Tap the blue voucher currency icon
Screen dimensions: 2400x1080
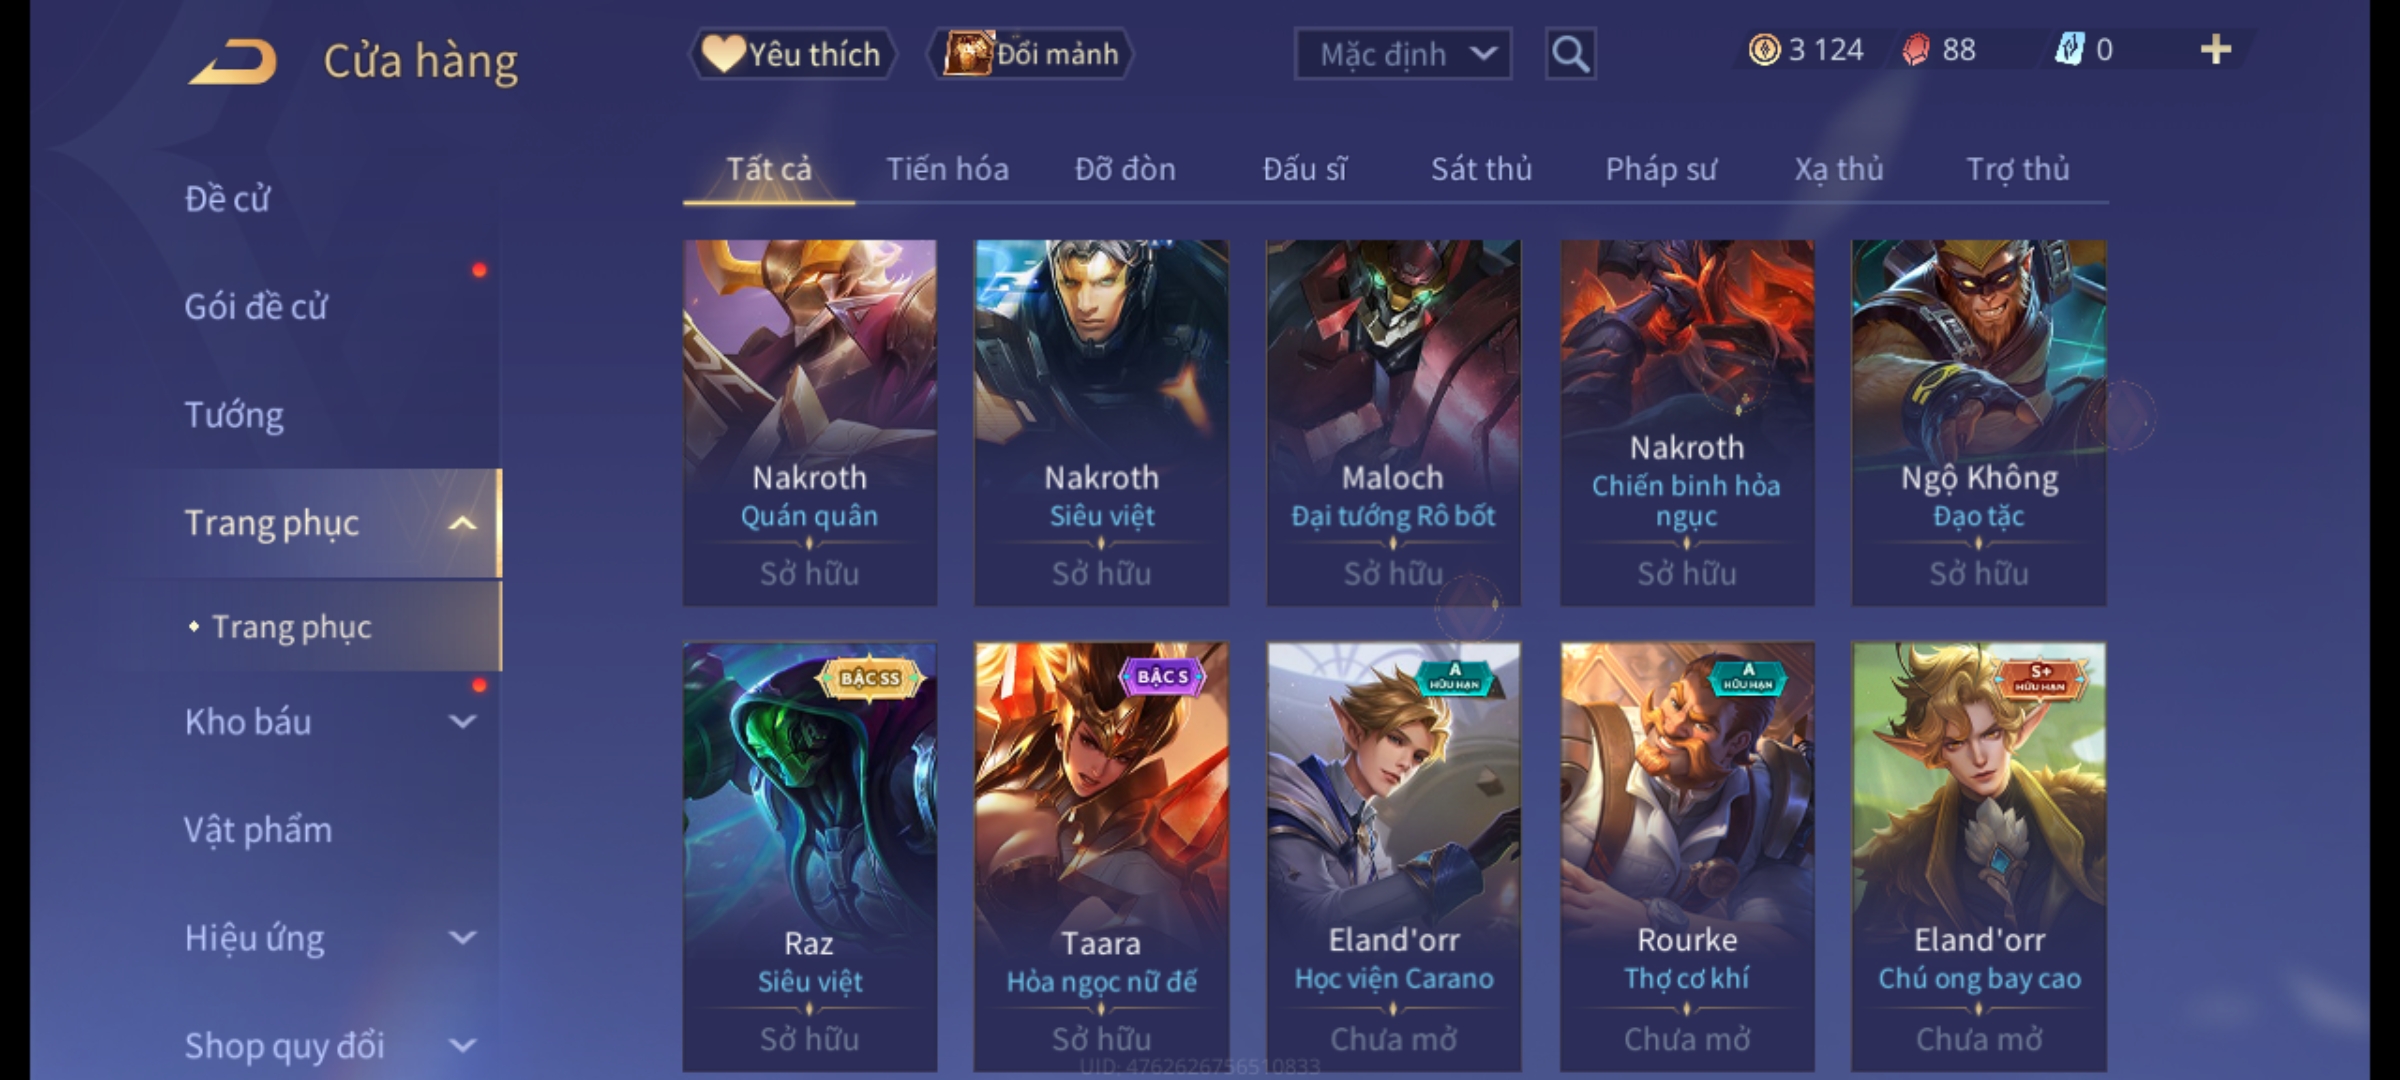2068,50
